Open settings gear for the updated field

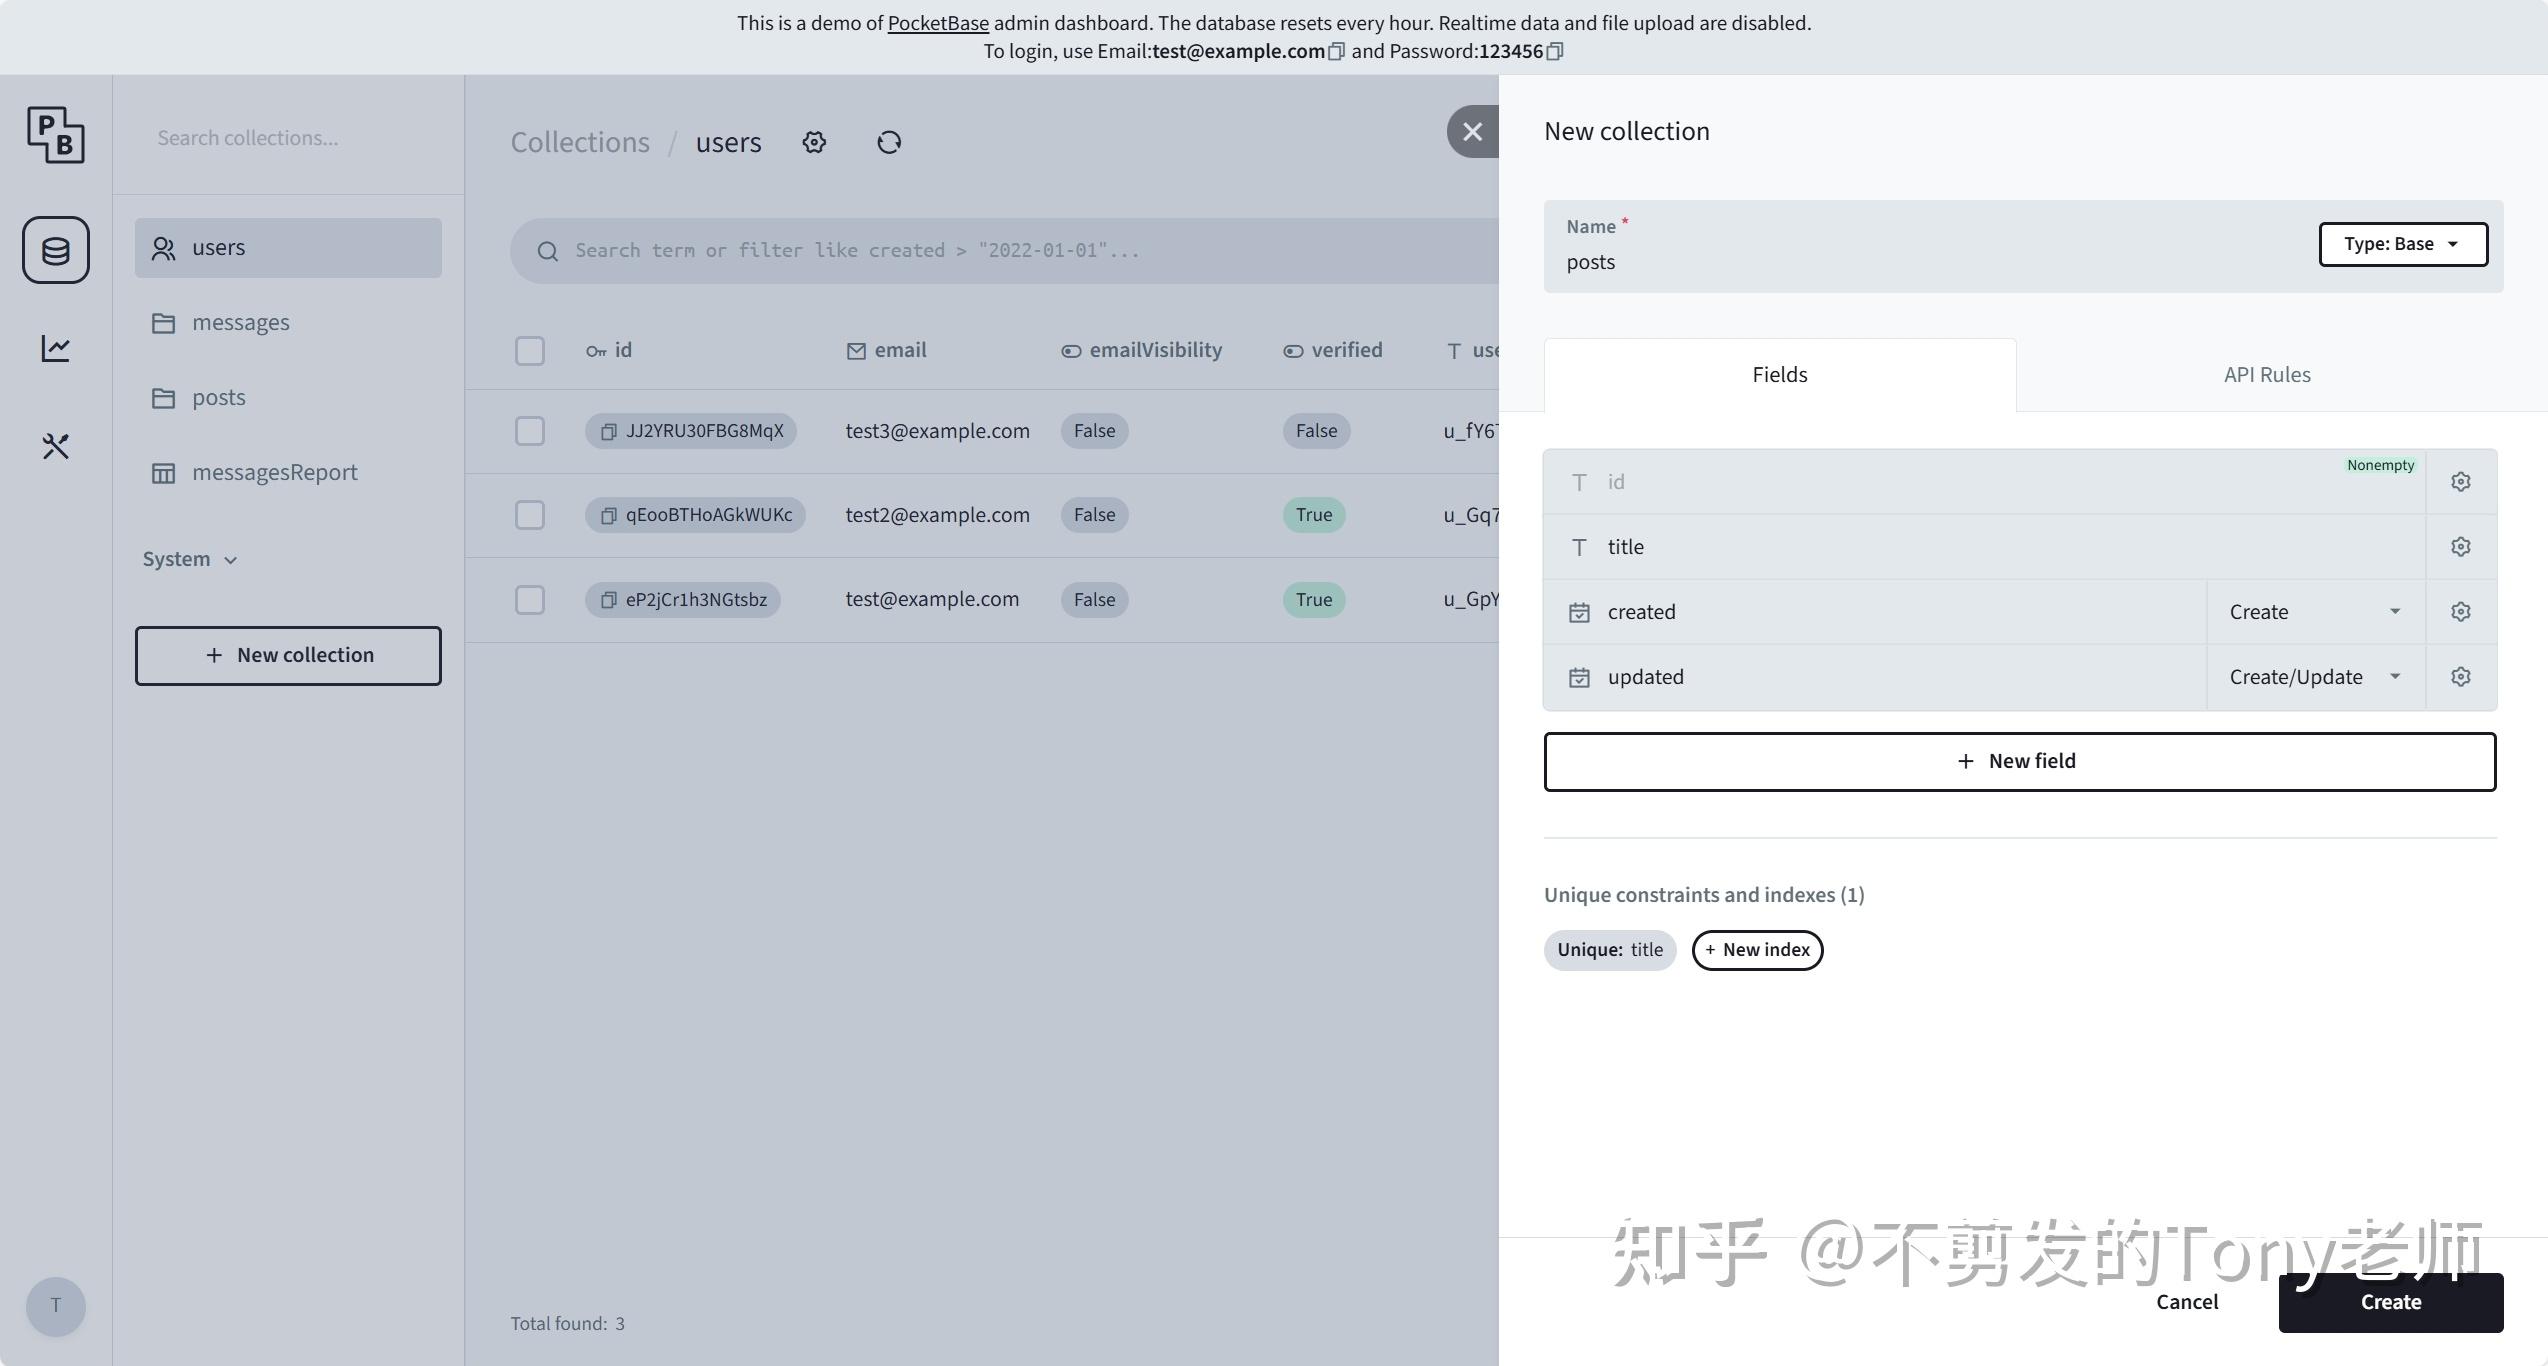2460,676
